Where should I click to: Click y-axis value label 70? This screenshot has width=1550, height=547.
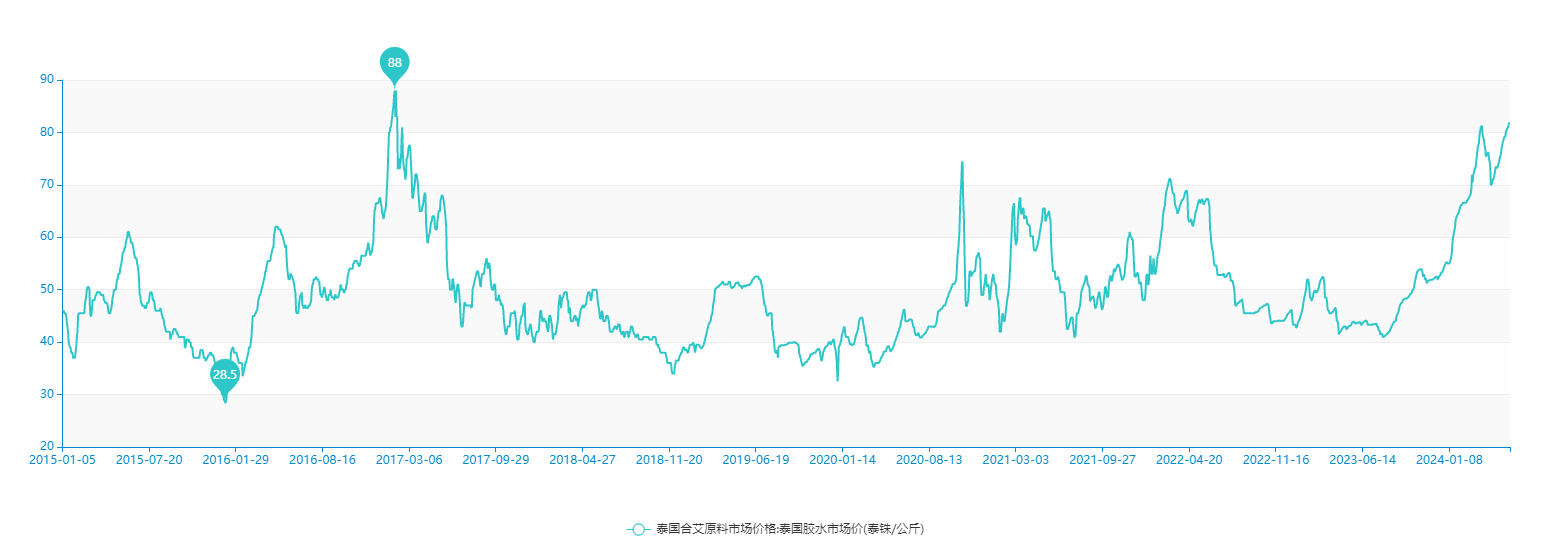click(47, 185)
